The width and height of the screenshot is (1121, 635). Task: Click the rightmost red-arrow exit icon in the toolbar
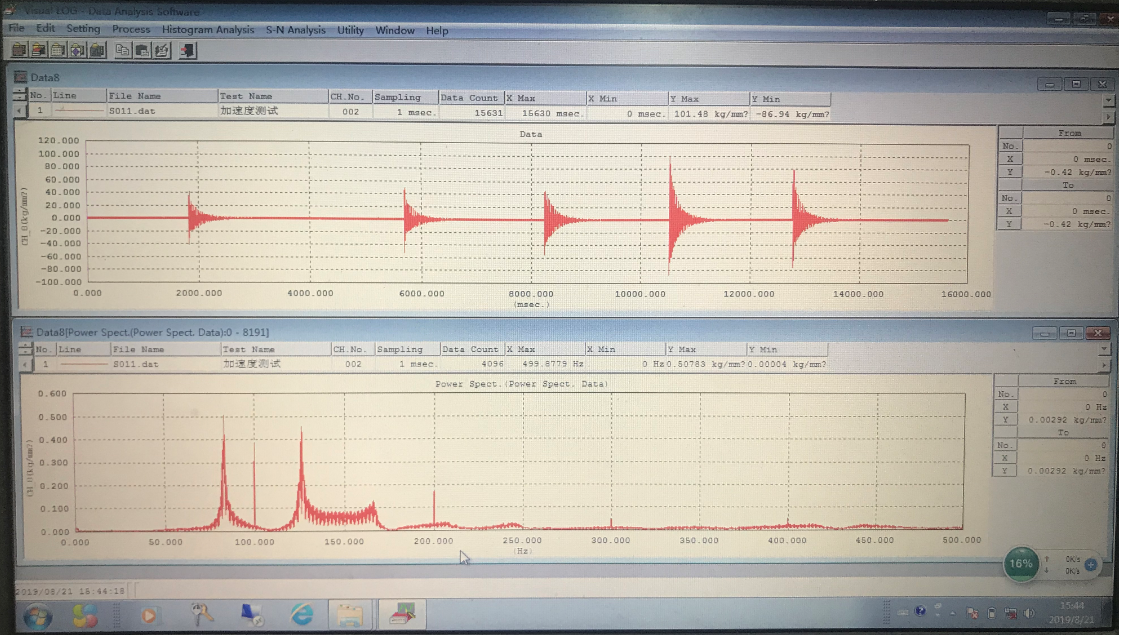point(187,49)
